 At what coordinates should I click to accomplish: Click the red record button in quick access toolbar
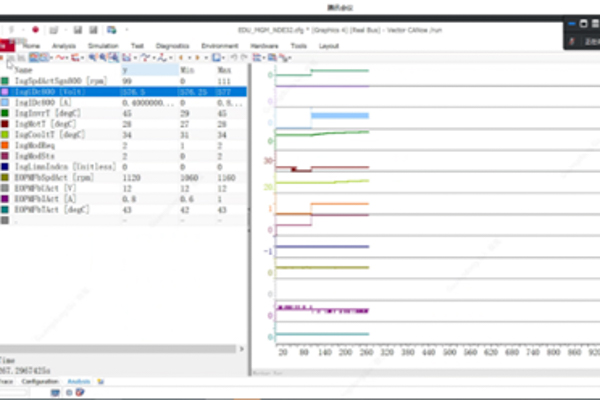click(36, 30)
